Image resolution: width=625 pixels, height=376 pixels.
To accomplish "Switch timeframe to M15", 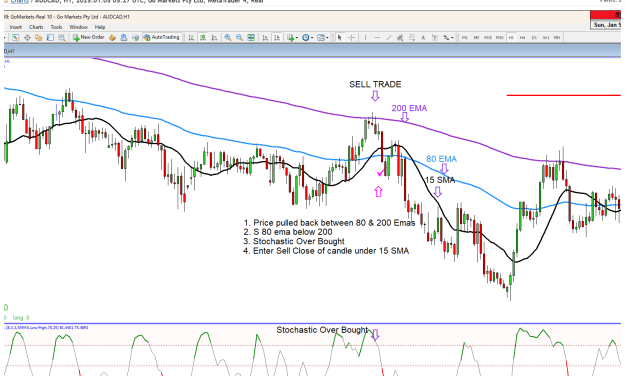I will pyautogui.click(x=488, y=37).
